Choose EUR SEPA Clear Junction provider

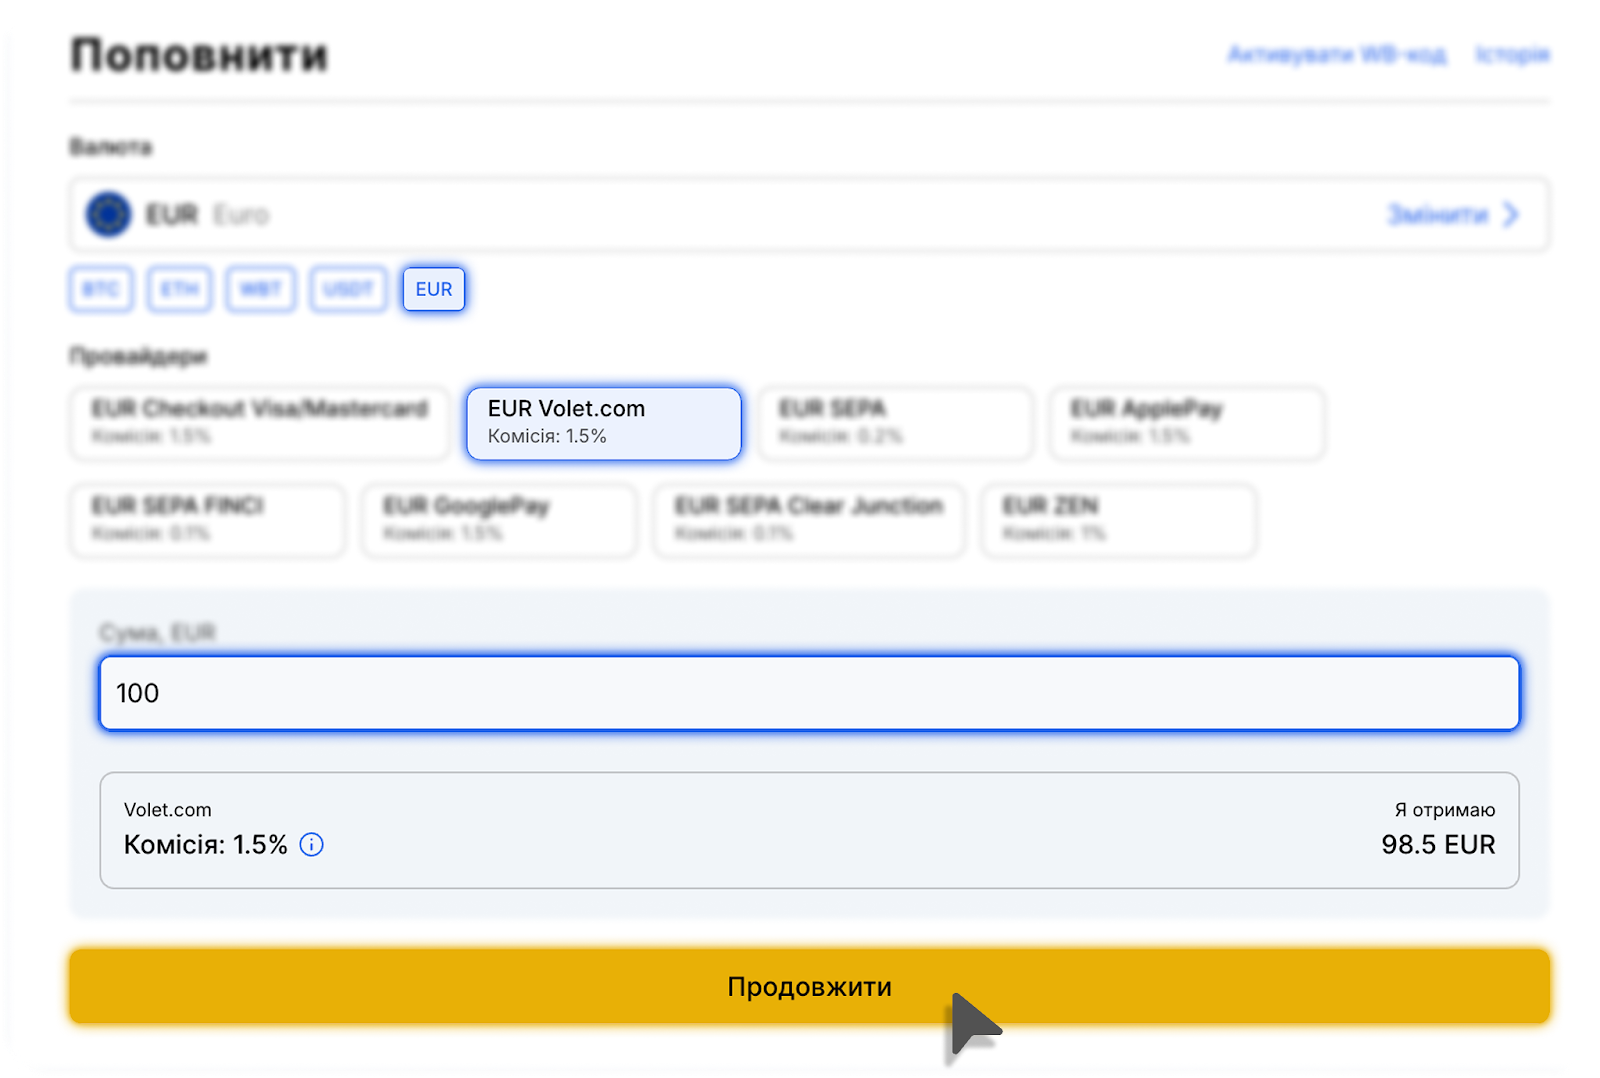pyautogui.click(x=808, y=520)
